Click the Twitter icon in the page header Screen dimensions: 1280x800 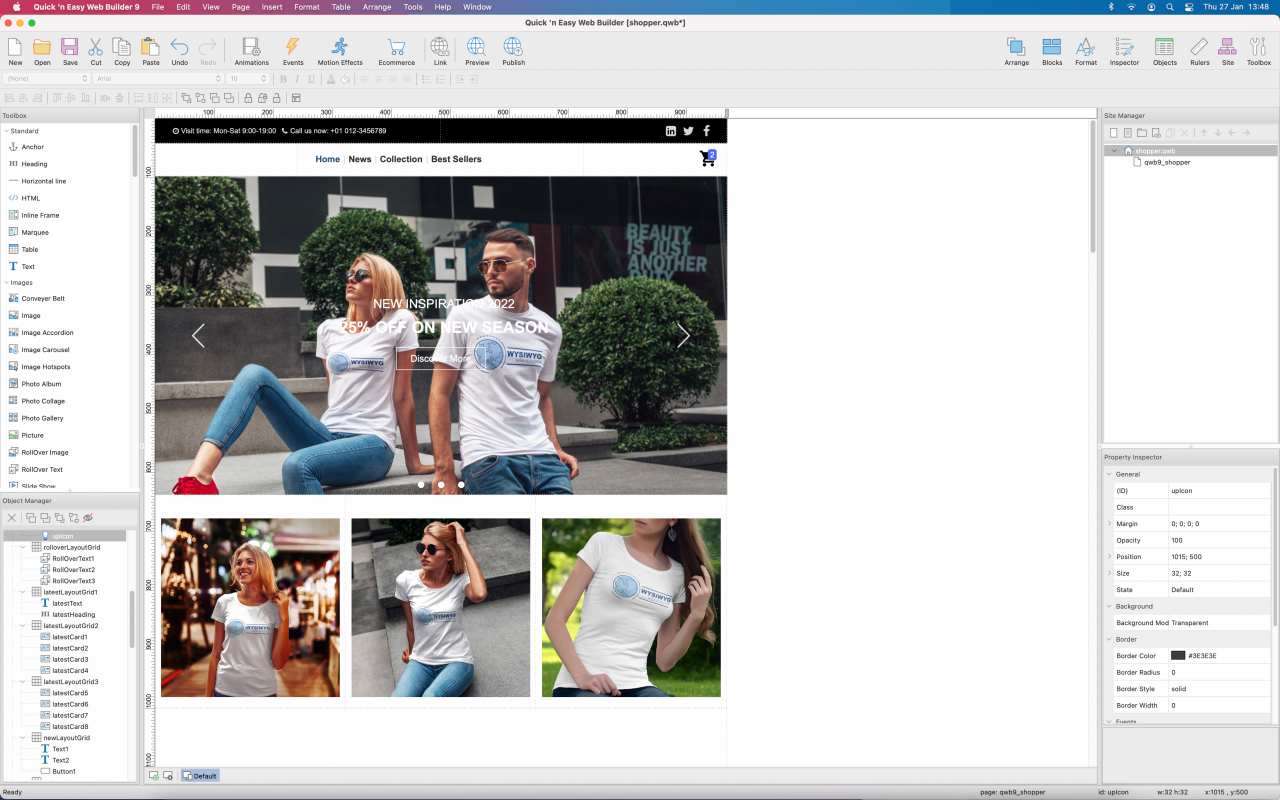[x=688, y=131]
